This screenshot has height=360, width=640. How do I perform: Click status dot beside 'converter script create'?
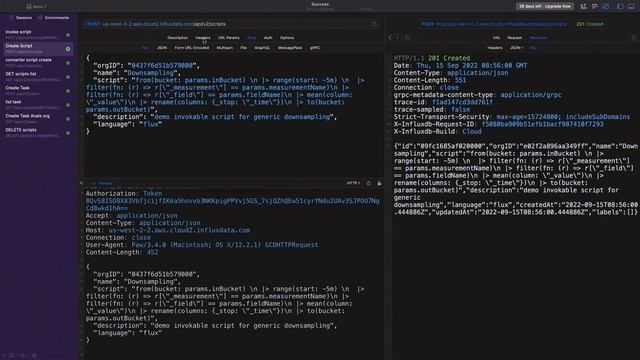pyautogui.click(x=68, y=63)
